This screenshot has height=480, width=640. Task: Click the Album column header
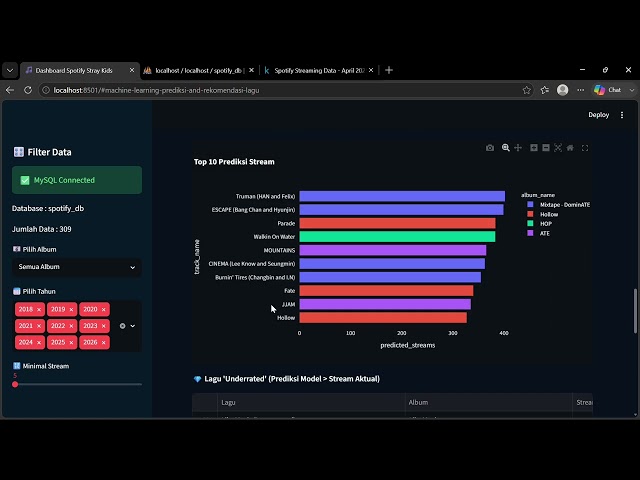pyautogui.click(x=489, y=402)
